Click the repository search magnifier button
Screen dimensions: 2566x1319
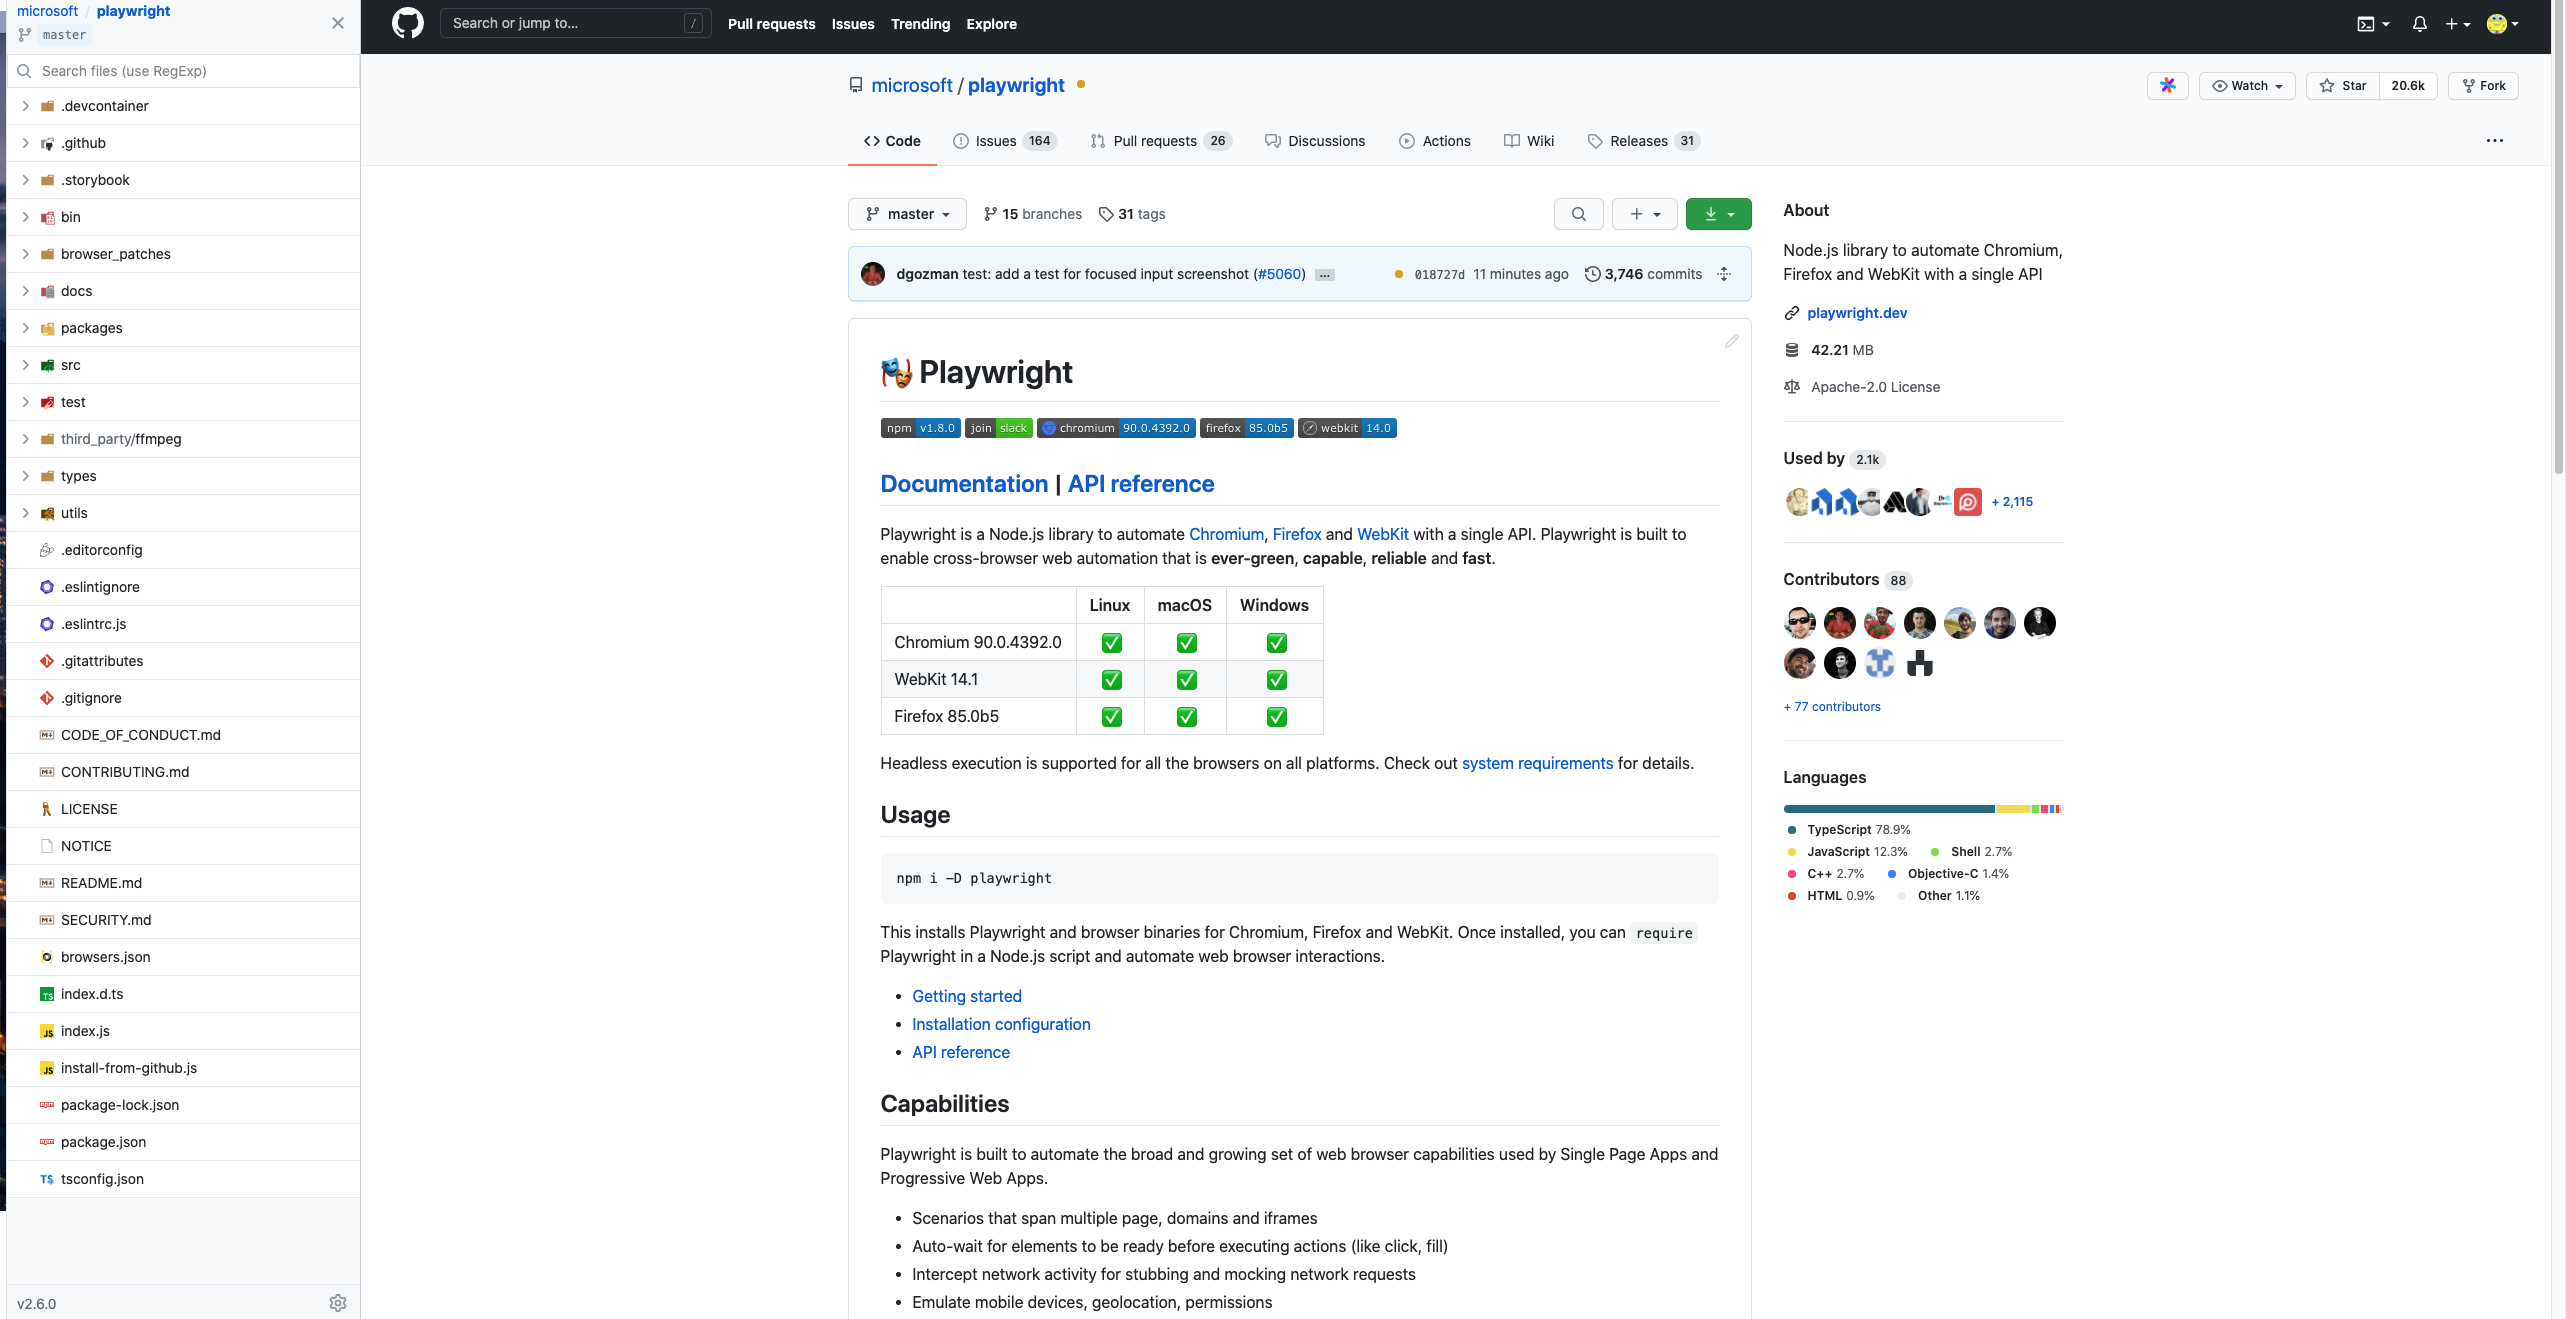(1578, 214)
